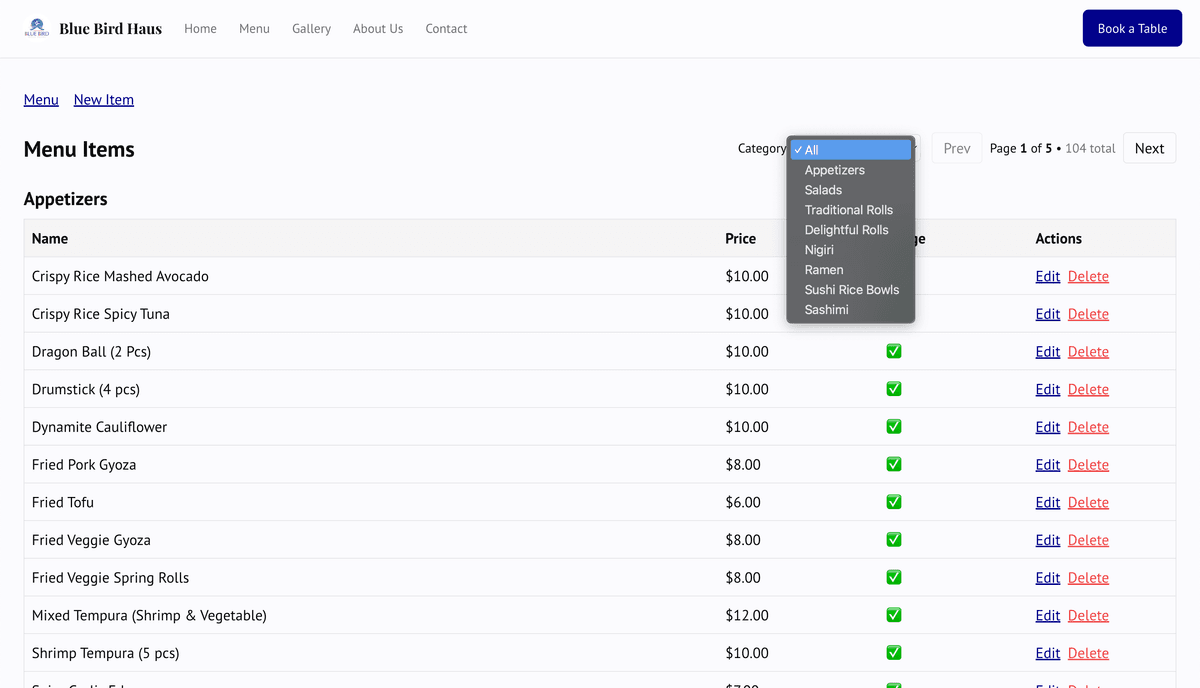Select "Salads" from the category dropdown

[x=823, y=189]
